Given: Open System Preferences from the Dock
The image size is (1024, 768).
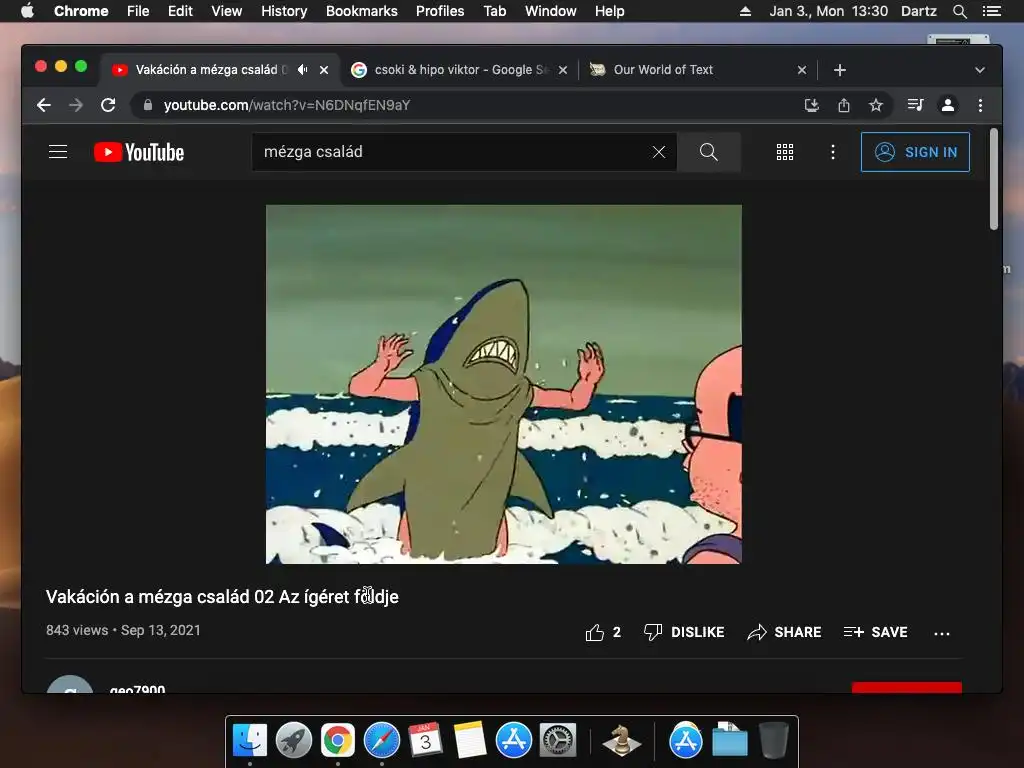Looking at the screenshot, I should coord(558,740).
